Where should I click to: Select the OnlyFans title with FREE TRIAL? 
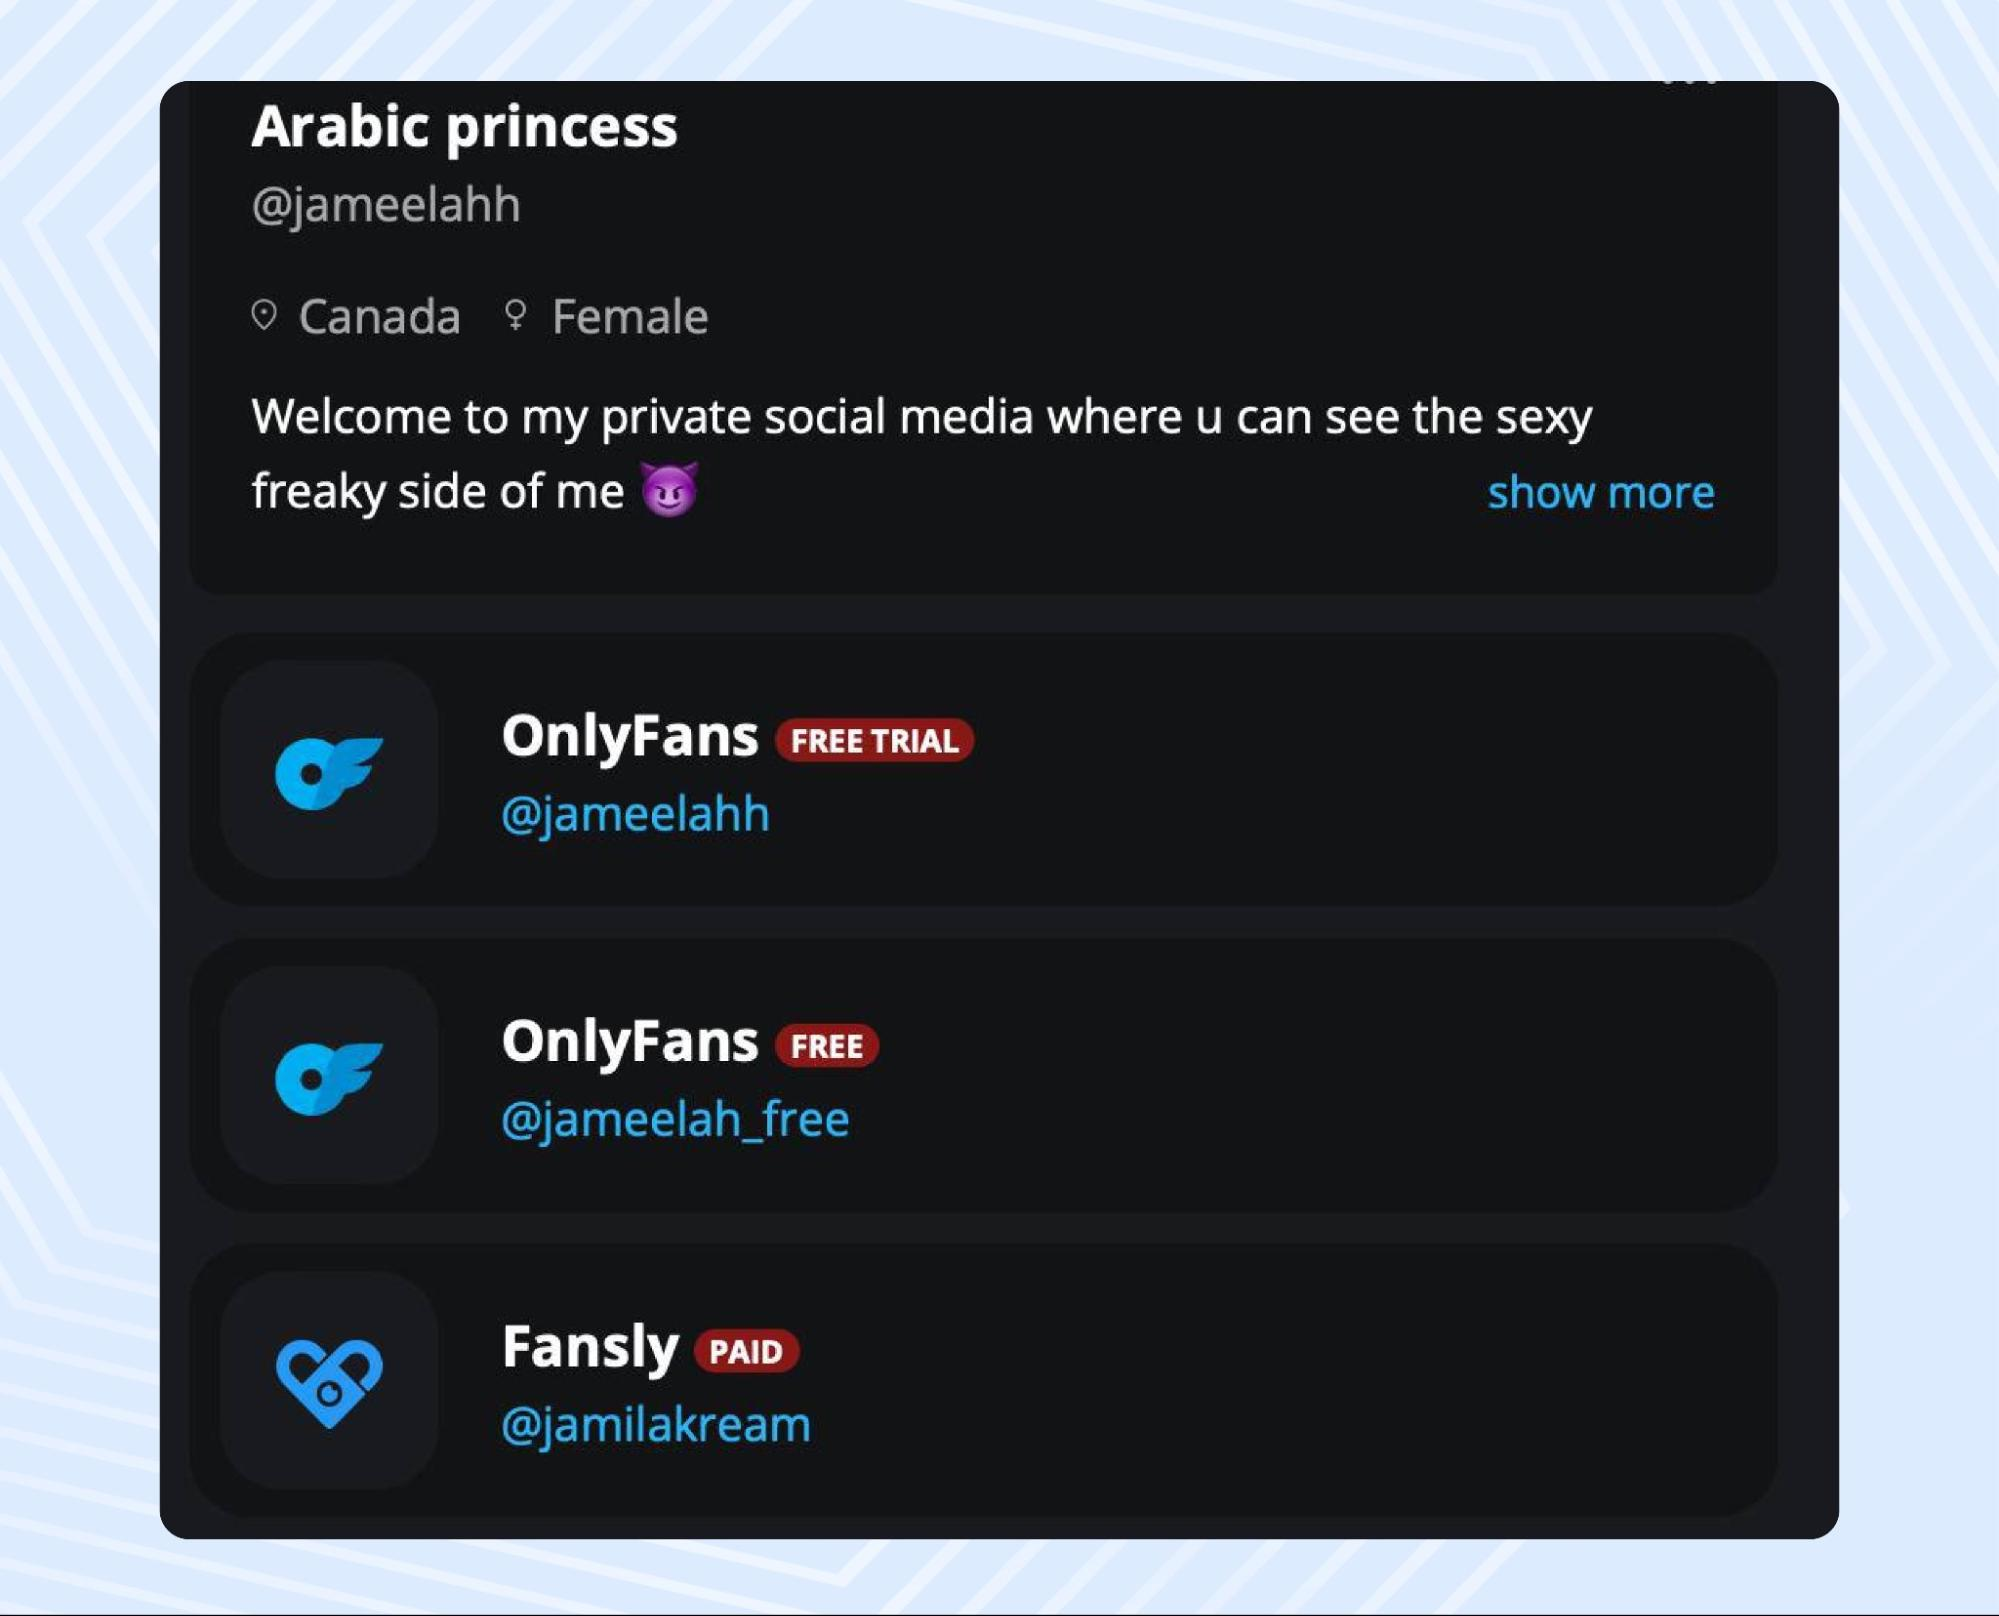(x=630, y=736)
